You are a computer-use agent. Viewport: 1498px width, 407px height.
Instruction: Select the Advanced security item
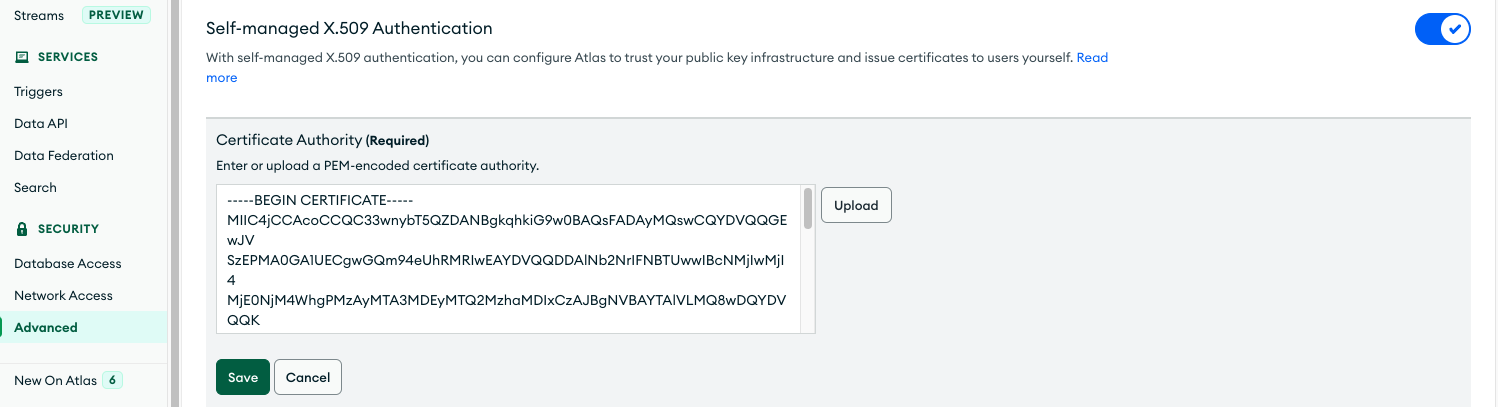coord(46,327)
